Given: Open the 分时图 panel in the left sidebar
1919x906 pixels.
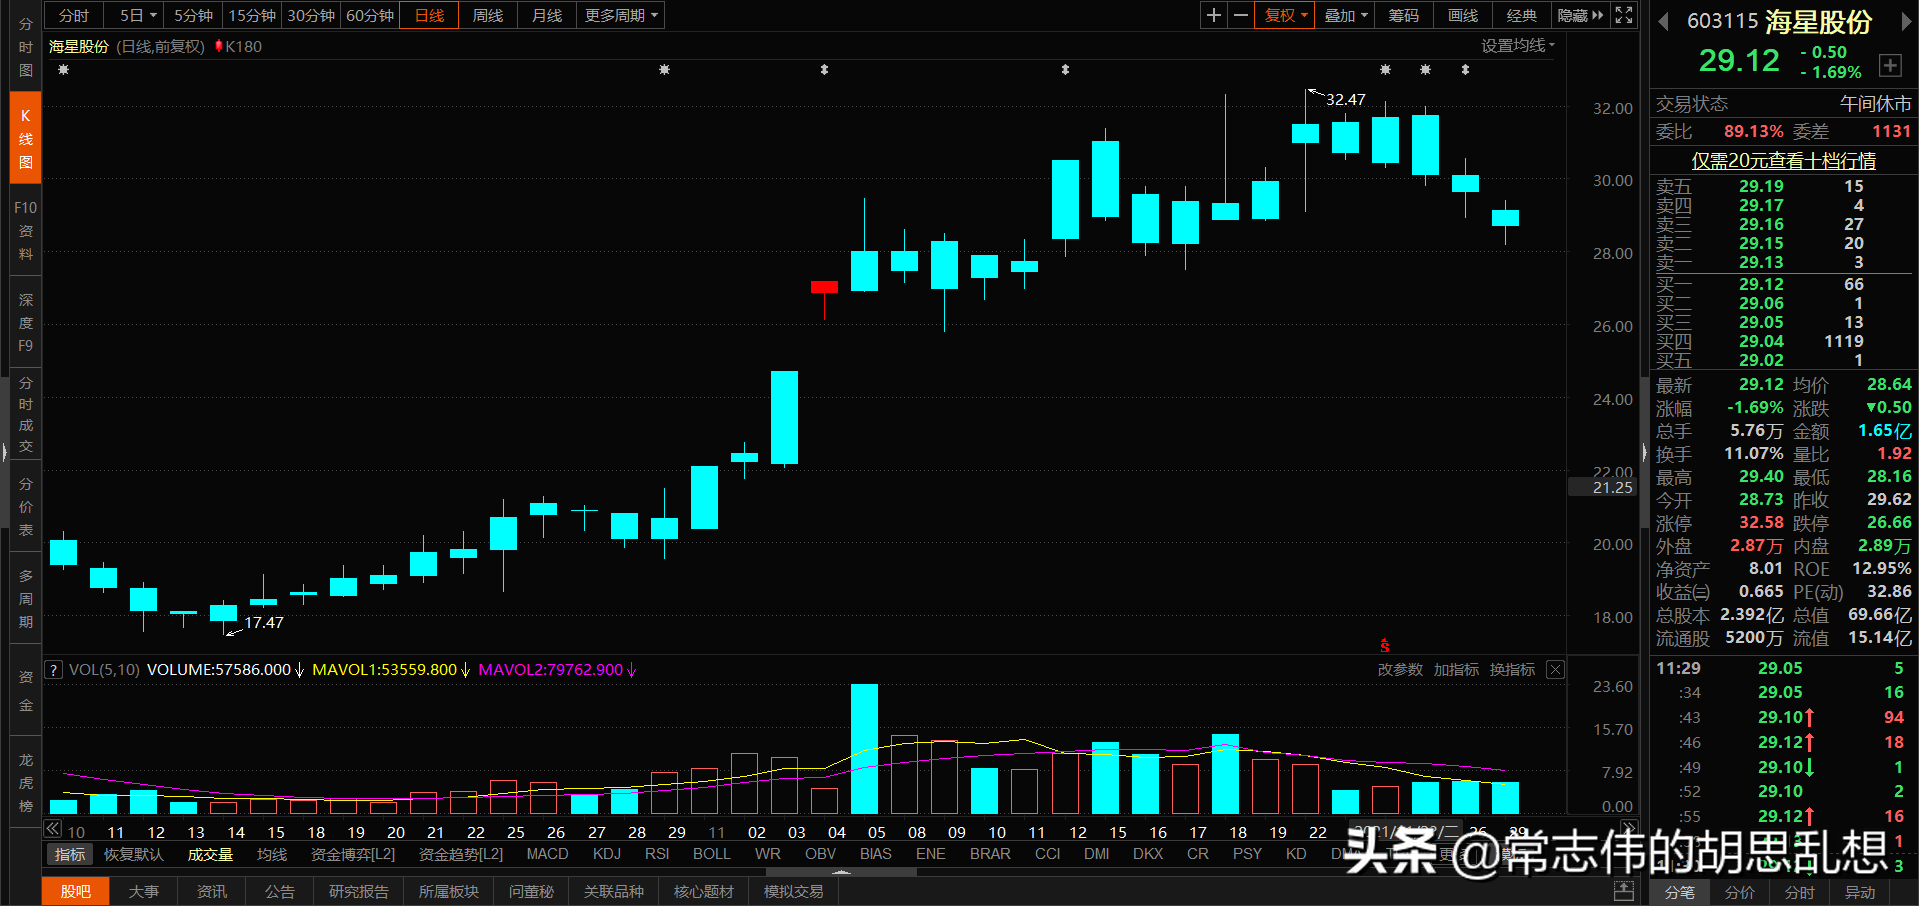Looking at the screenshot, I should tap(25, 47).
